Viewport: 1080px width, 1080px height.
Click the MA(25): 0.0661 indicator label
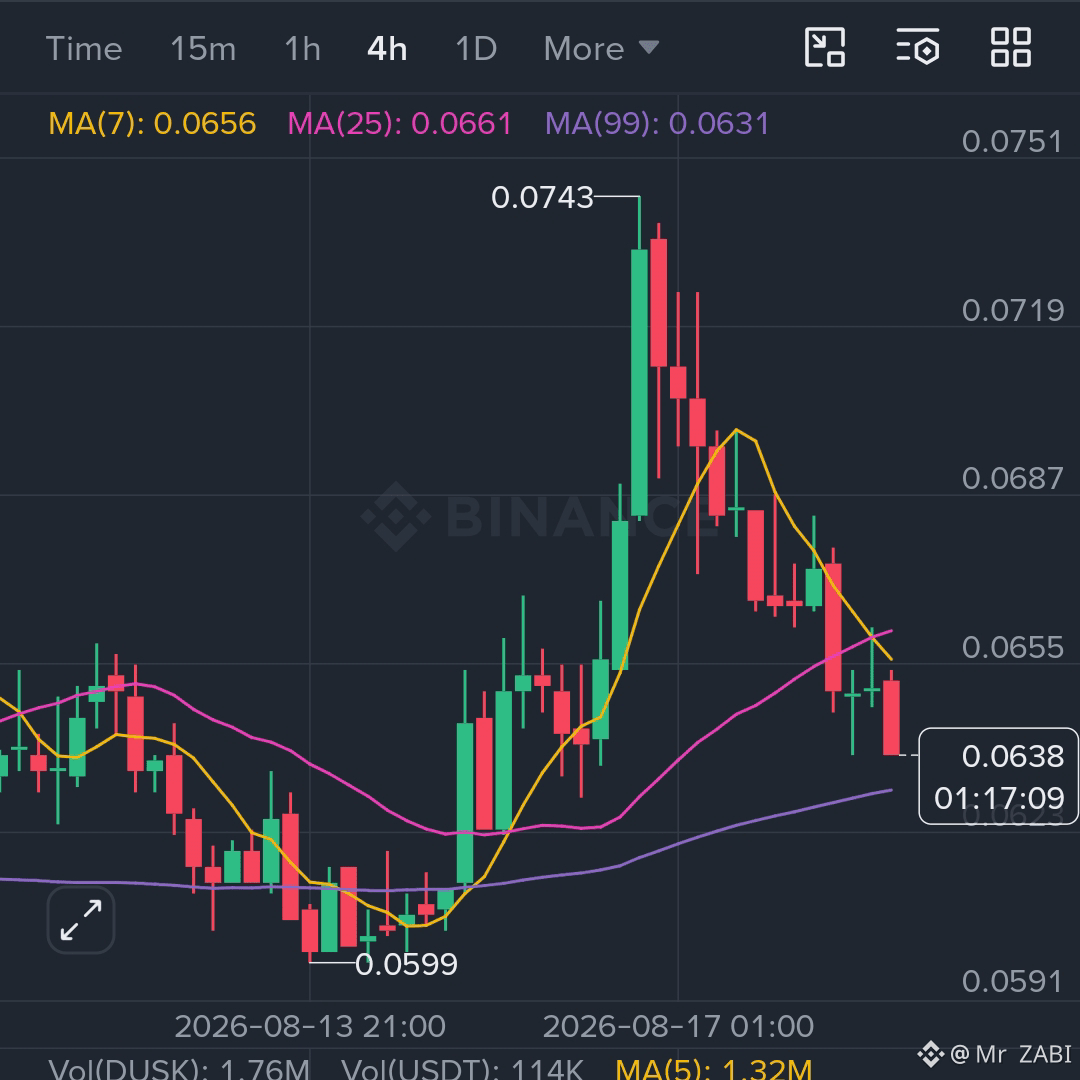399,124
